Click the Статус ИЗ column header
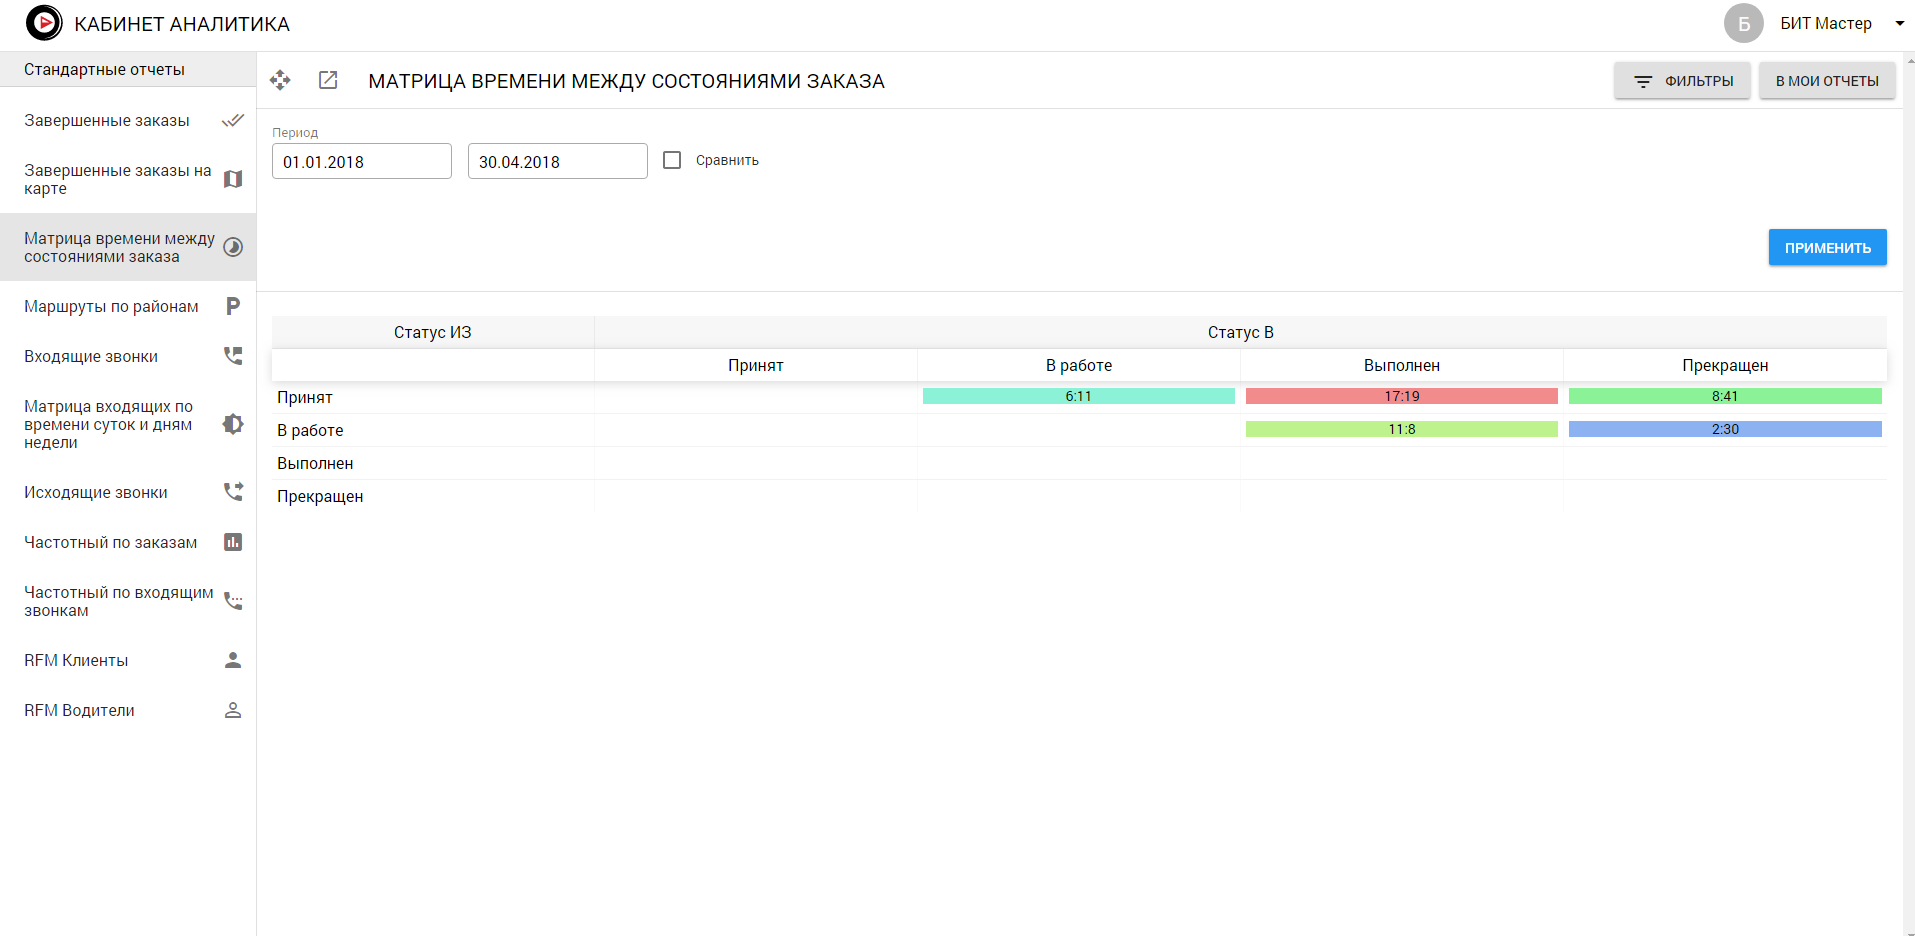This screenshot has height=936, width=1915. [x=432, y=332]
